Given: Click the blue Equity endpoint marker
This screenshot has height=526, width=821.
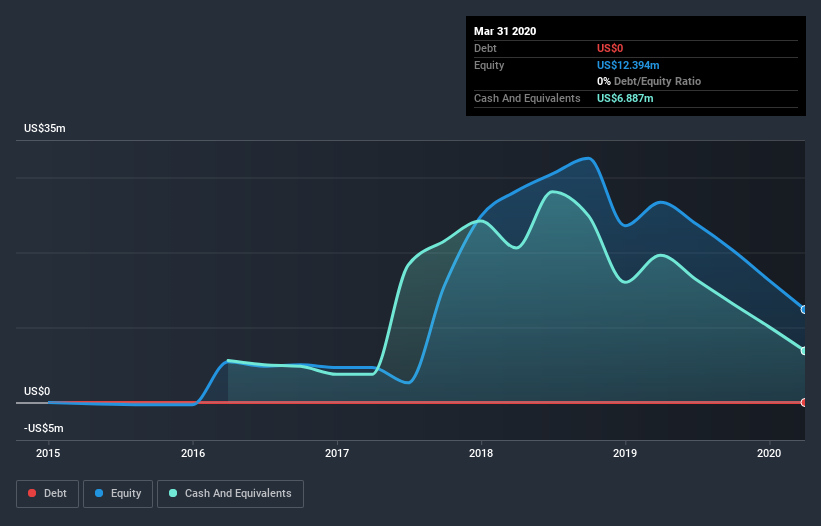Looking at the screenshot, I should (804, 310).
